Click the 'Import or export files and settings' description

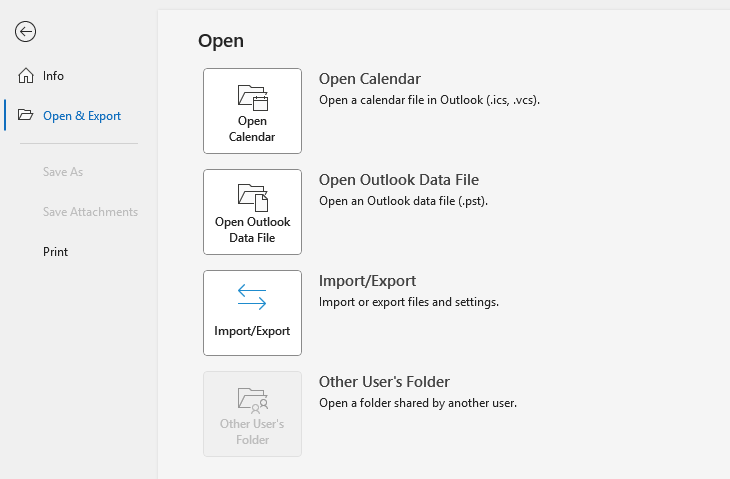pyautogui.click(x=408, y=302)
